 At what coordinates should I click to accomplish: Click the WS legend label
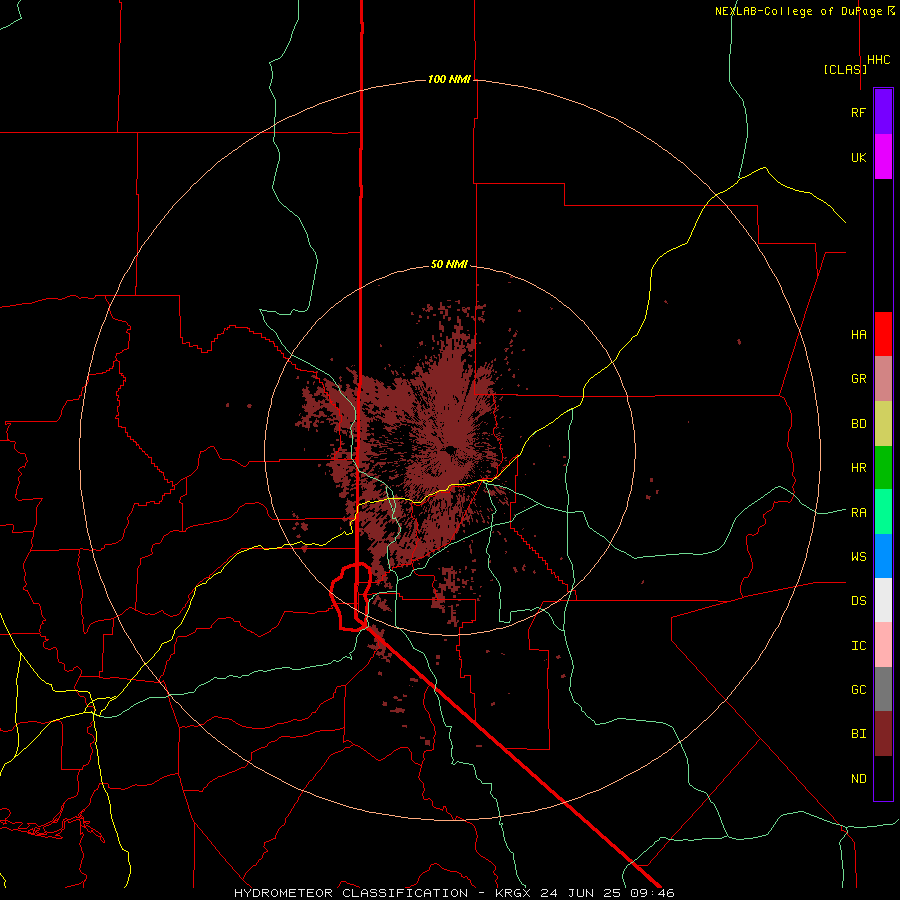[x=858, y=556]
